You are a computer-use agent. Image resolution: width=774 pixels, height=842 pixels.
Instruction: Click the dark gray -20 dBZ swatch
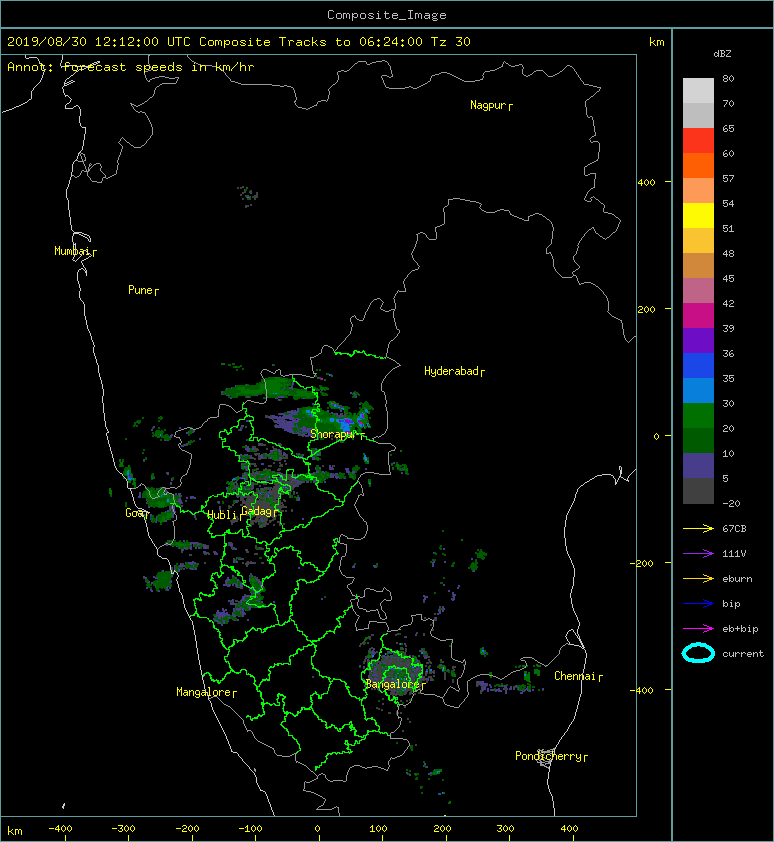(698, 491)
